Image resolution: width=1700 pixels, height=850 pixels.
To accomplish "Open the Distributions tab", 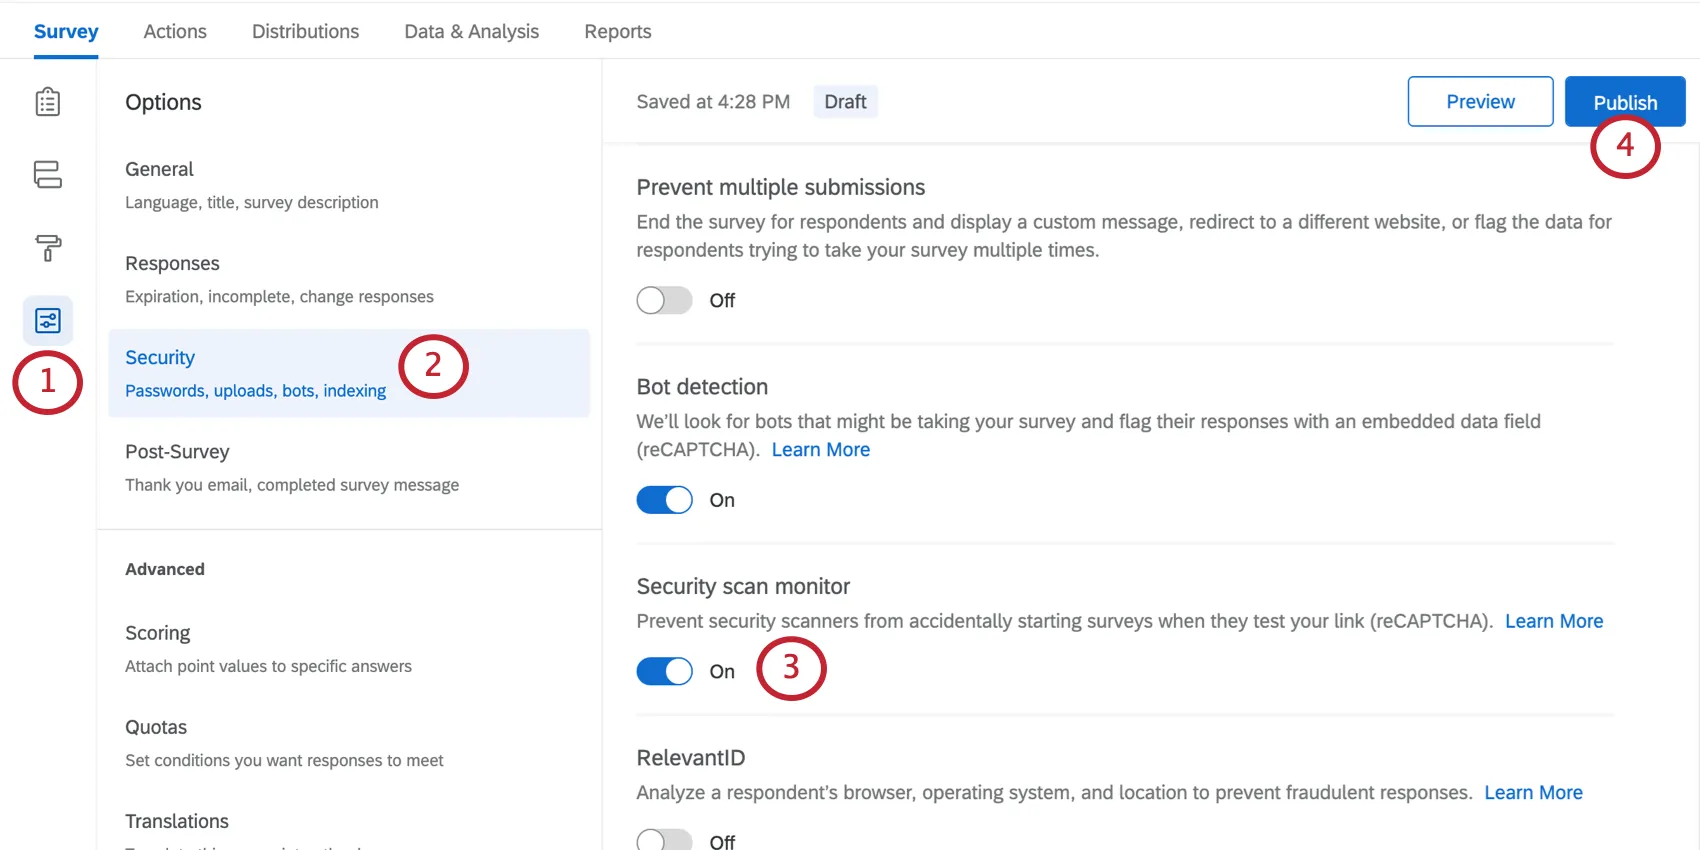I will point(305,31).
